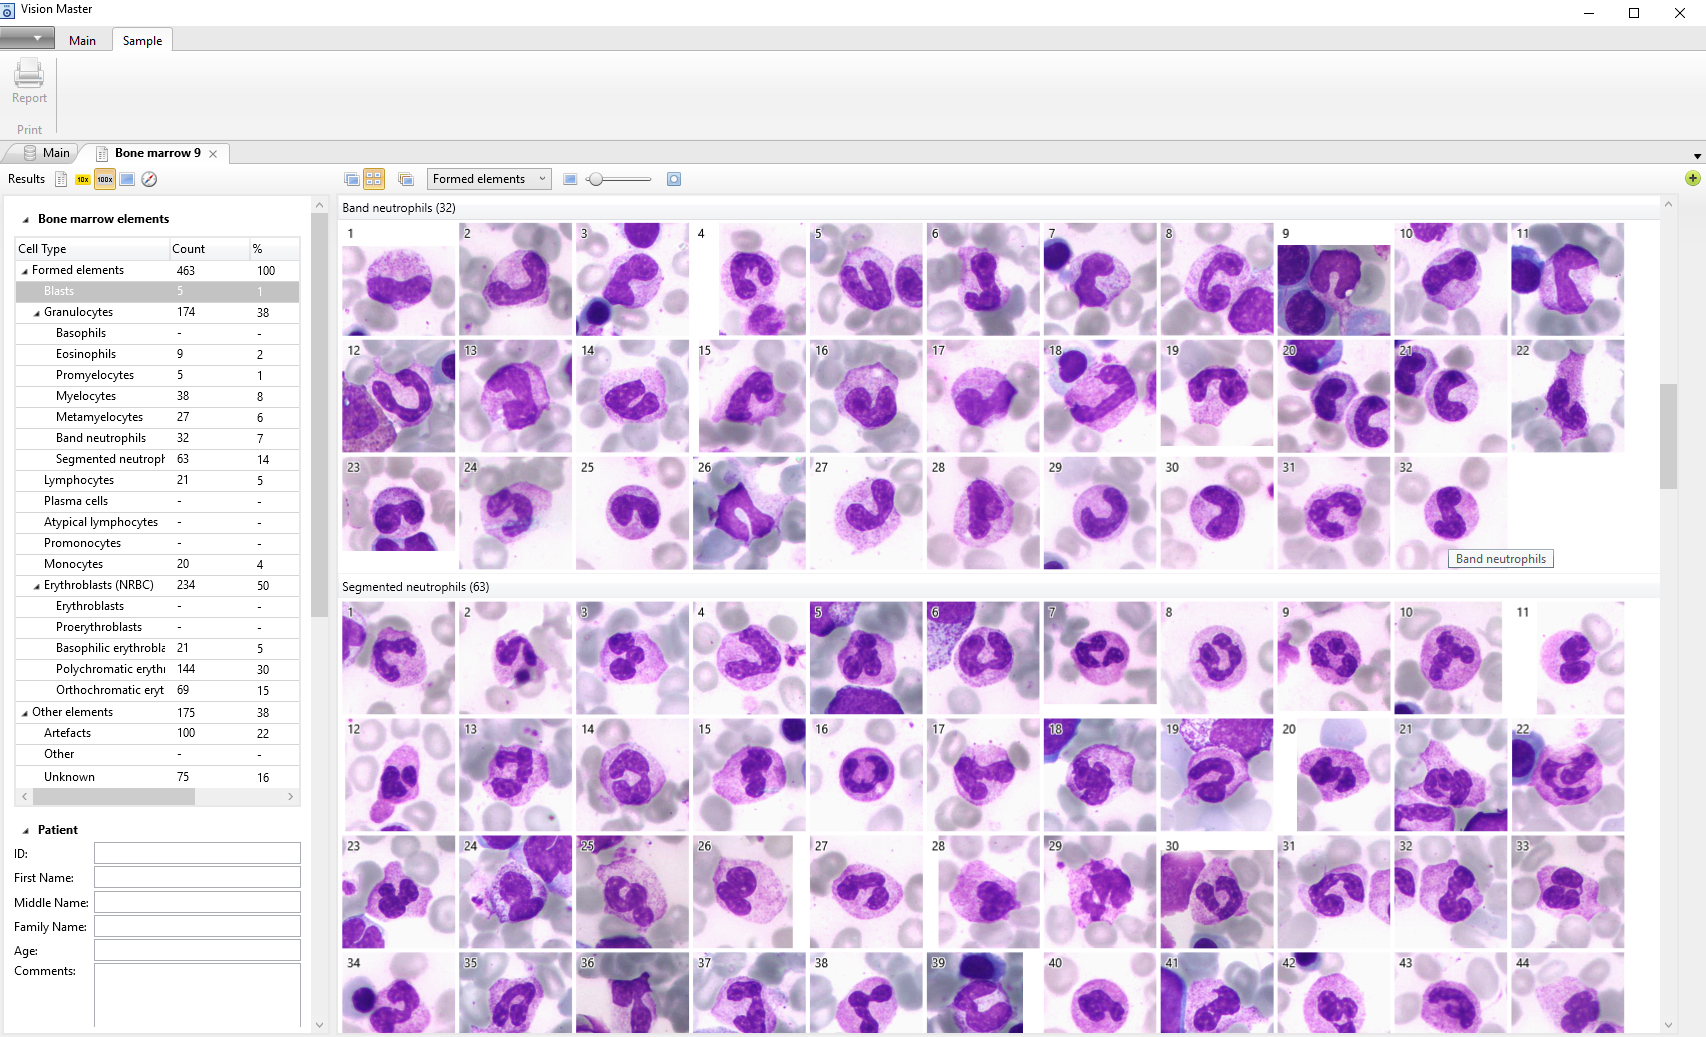Select Band neutrophil thumbnail number 9
The height and width of the screenshot is (1037, 1706).
pyautogui.click(x=1334, y=279)
